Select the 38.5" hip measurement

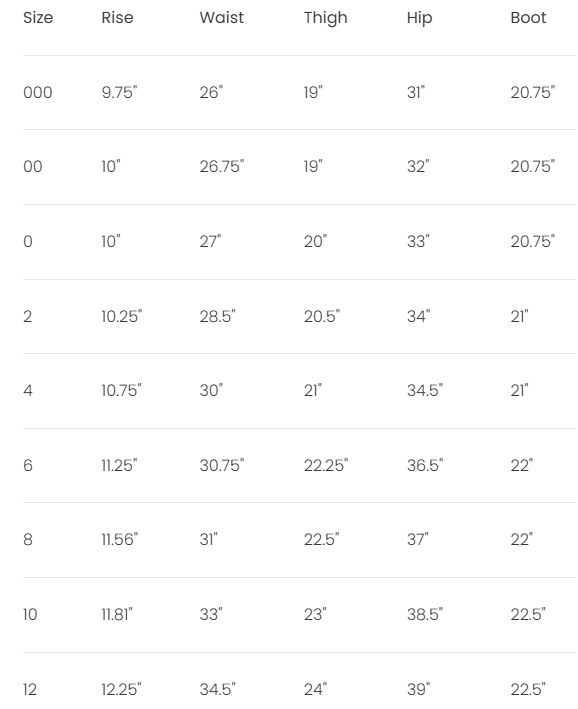[425, 614]
